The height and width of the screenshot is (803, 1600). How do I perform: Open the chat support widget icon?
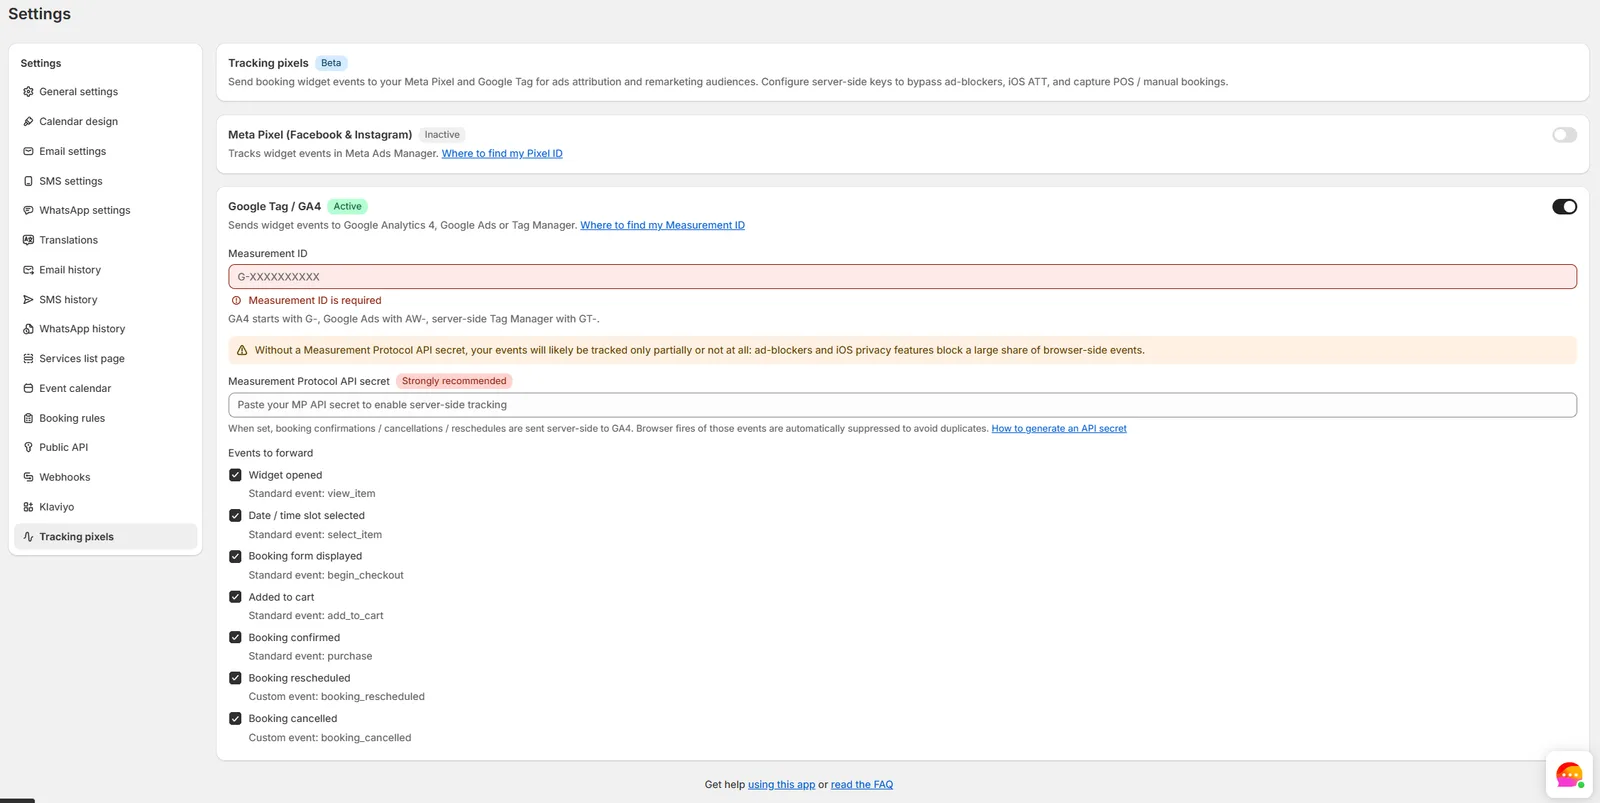click(1569, 775)
